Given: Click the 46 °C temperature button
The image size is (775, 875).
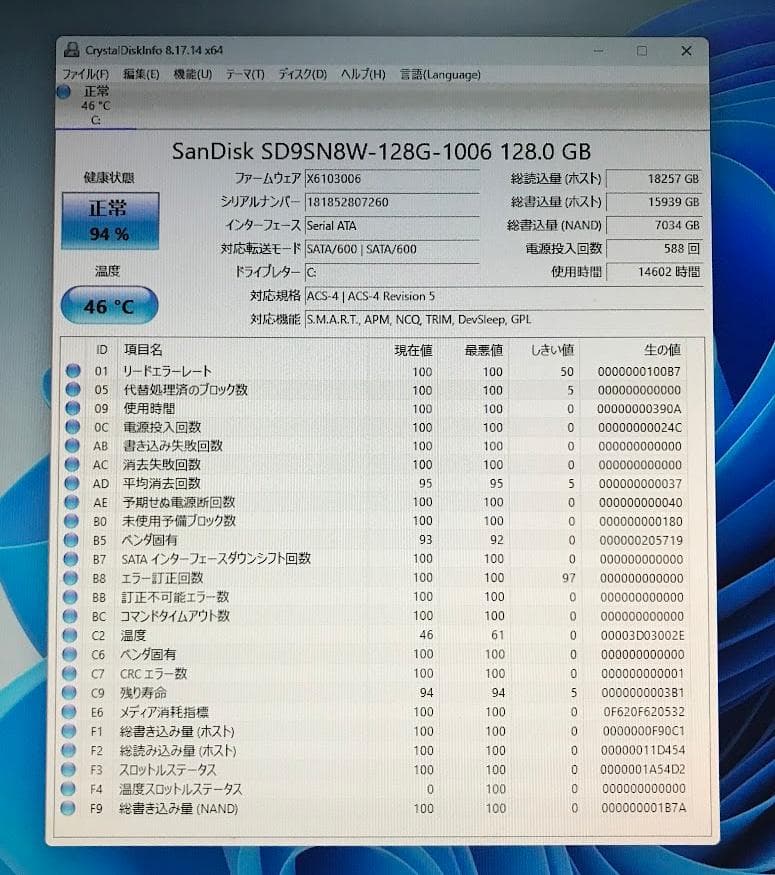Looking at the screenshot, I should point(109,305).
